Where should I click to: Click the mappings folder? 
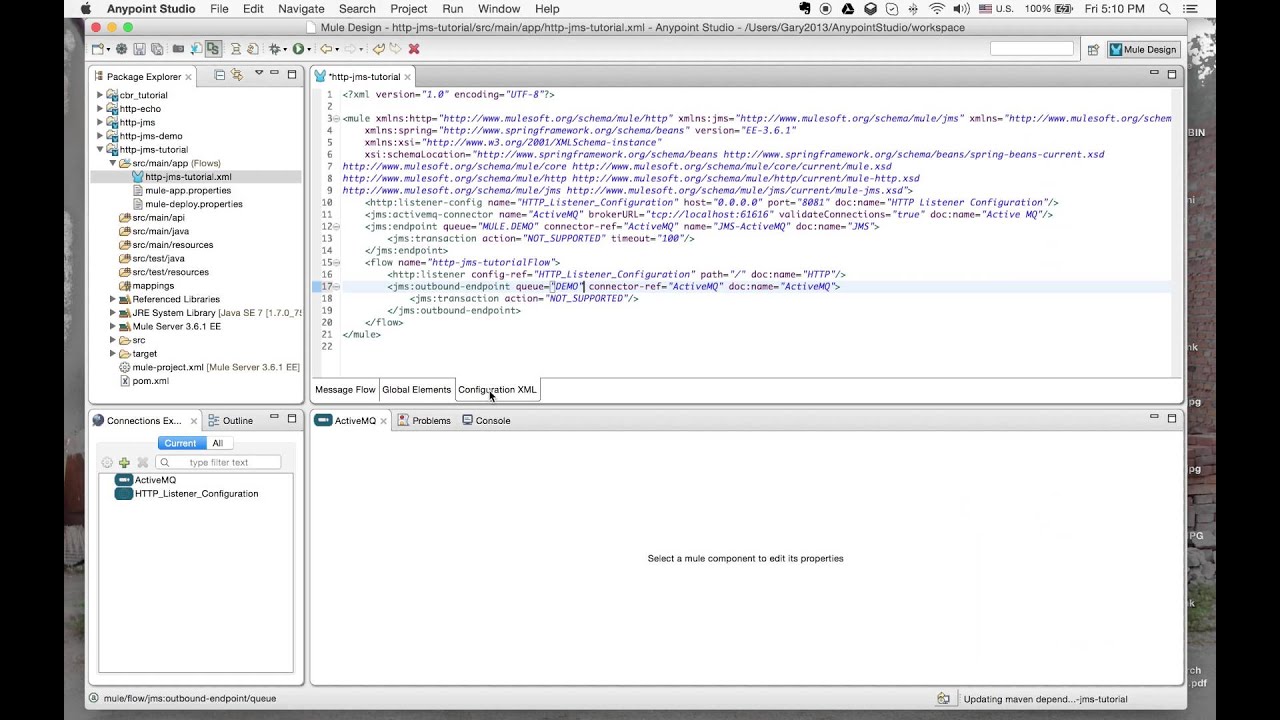[146, 286]
